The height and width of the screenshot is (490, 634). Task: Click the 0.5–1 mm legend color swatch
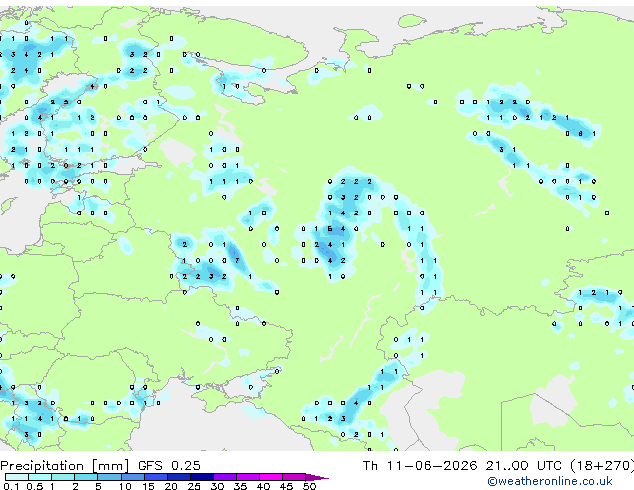point(40,477)
